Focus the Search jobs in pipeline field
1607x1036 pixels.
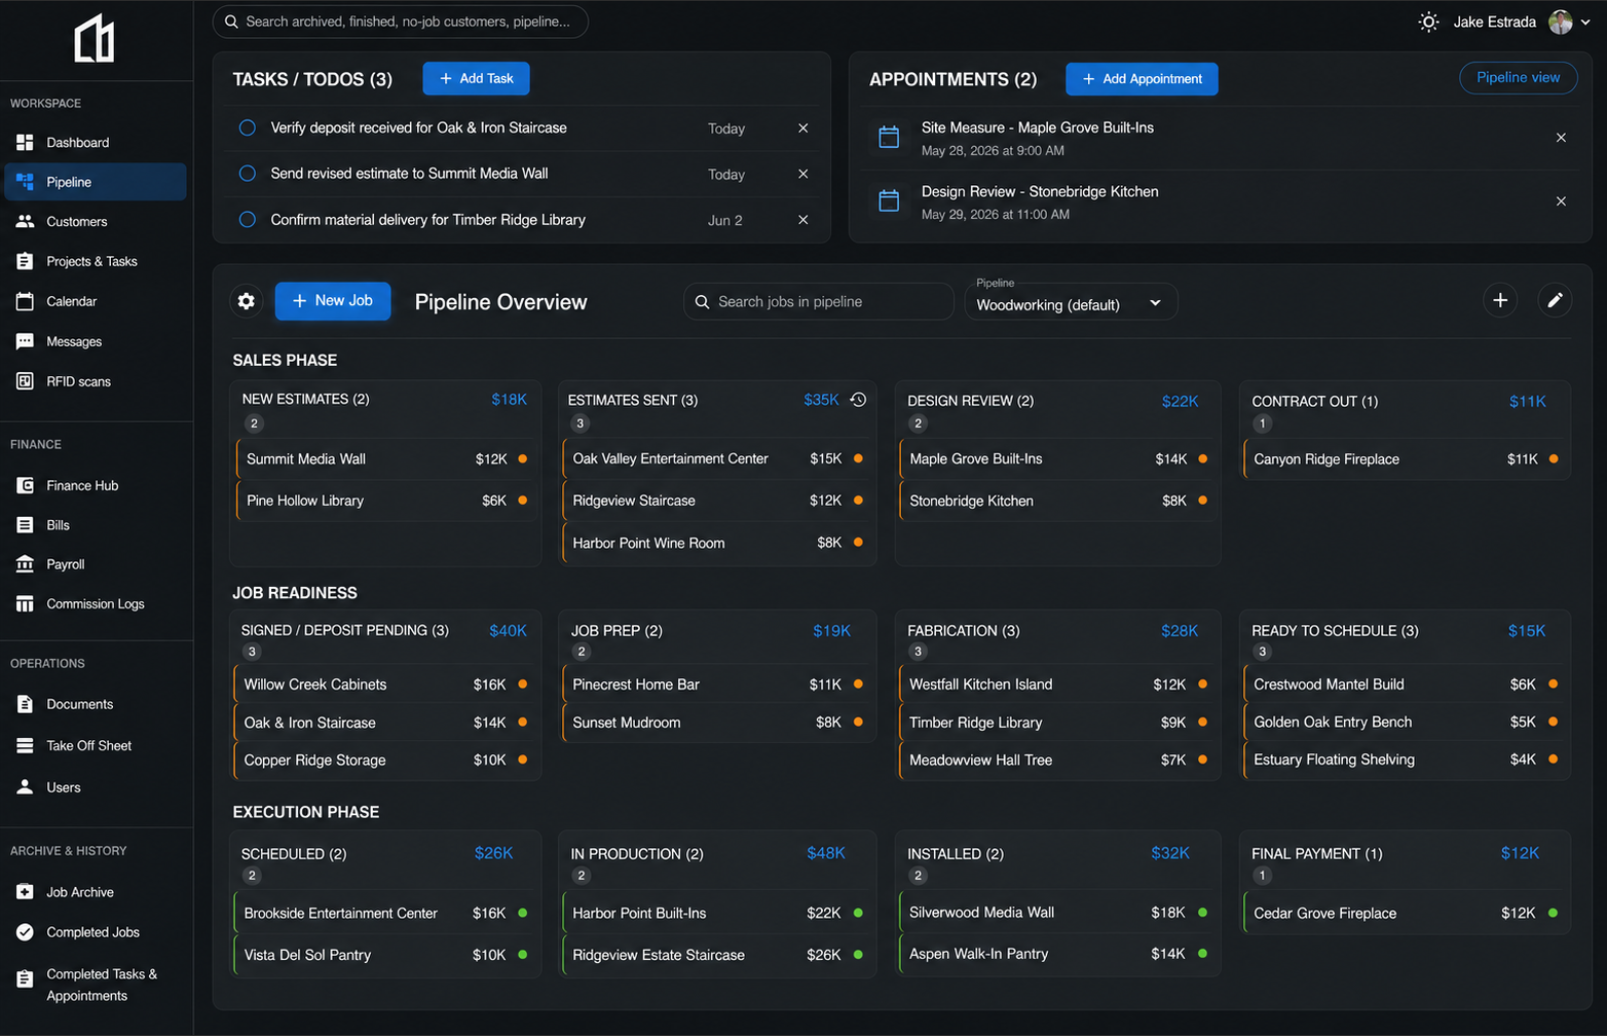click(x=818, y=302)
